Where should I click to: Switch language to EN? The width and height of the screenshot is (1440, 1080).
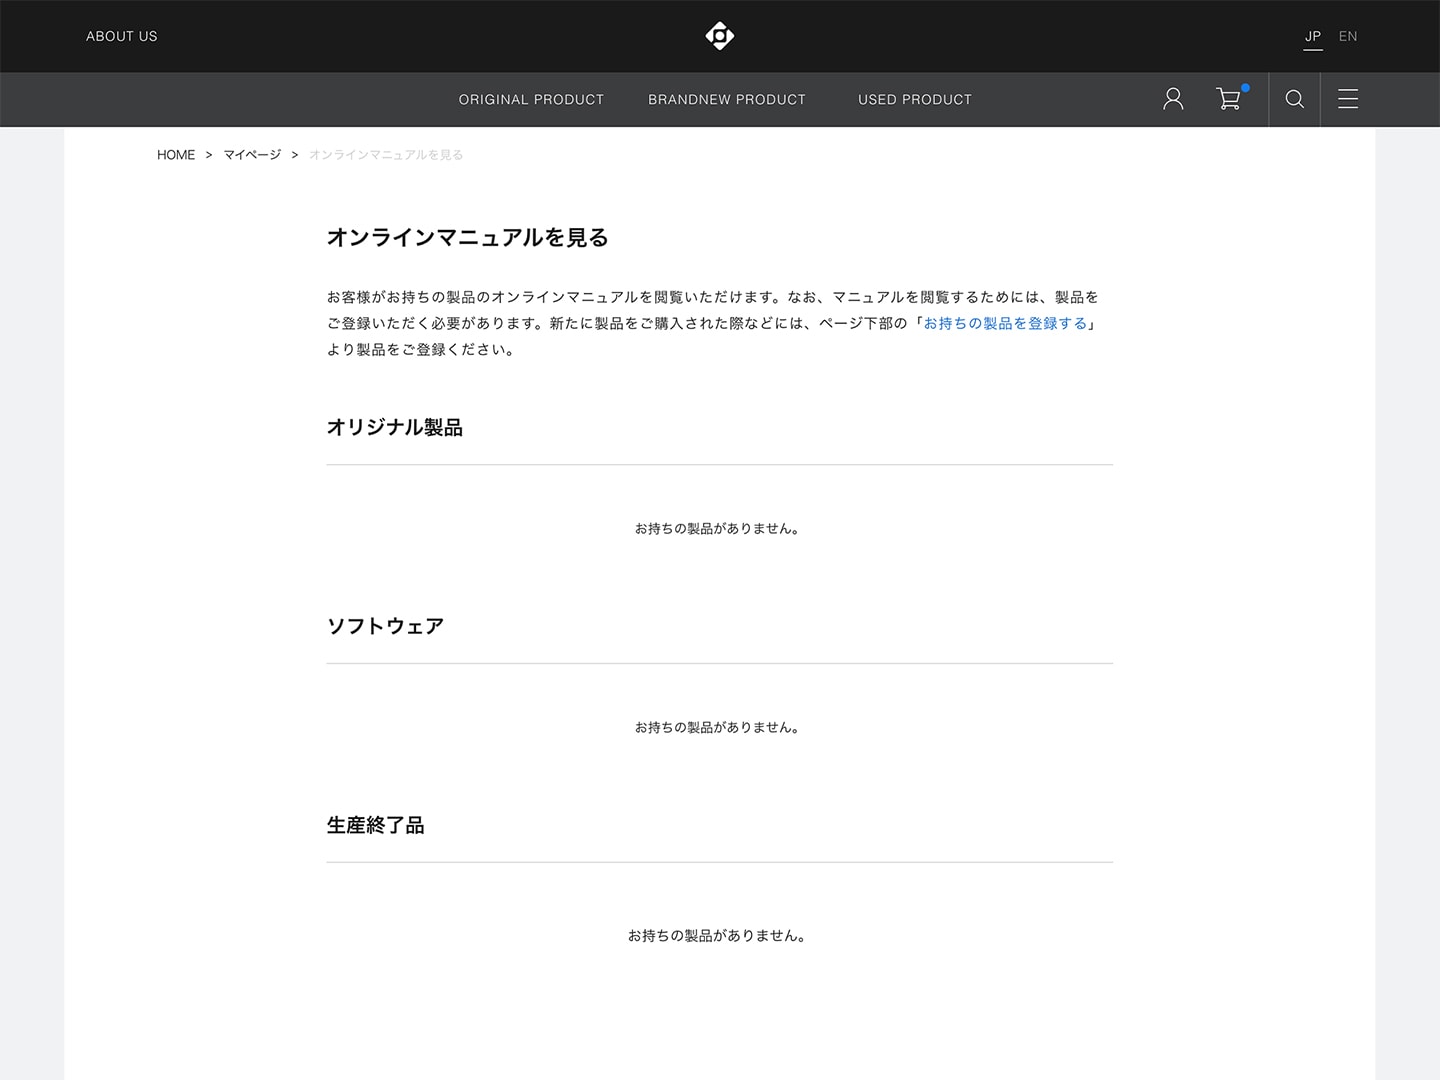click(x=1347, y=36)
